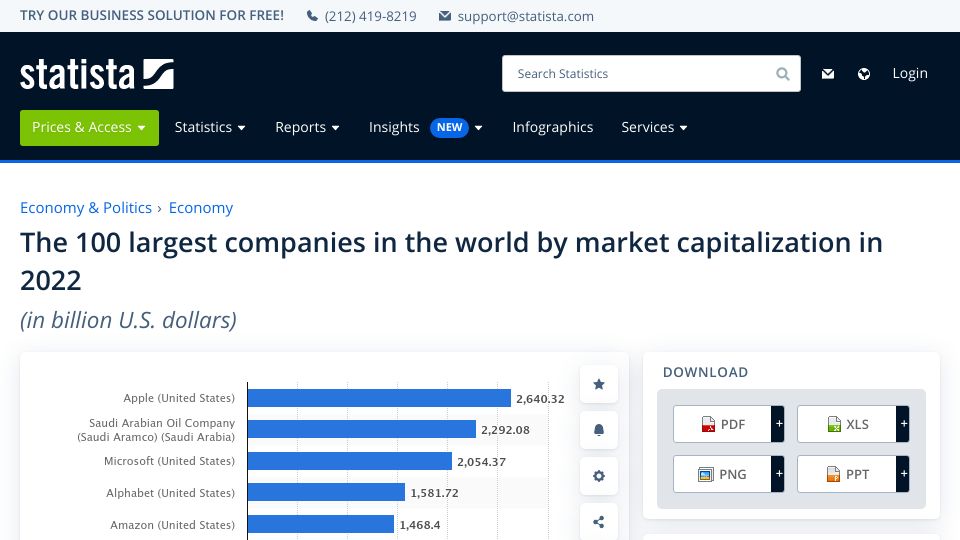
Task: Click the Microsoft bar in the chart
Action: pyautogui.click(x=350, y=461)
